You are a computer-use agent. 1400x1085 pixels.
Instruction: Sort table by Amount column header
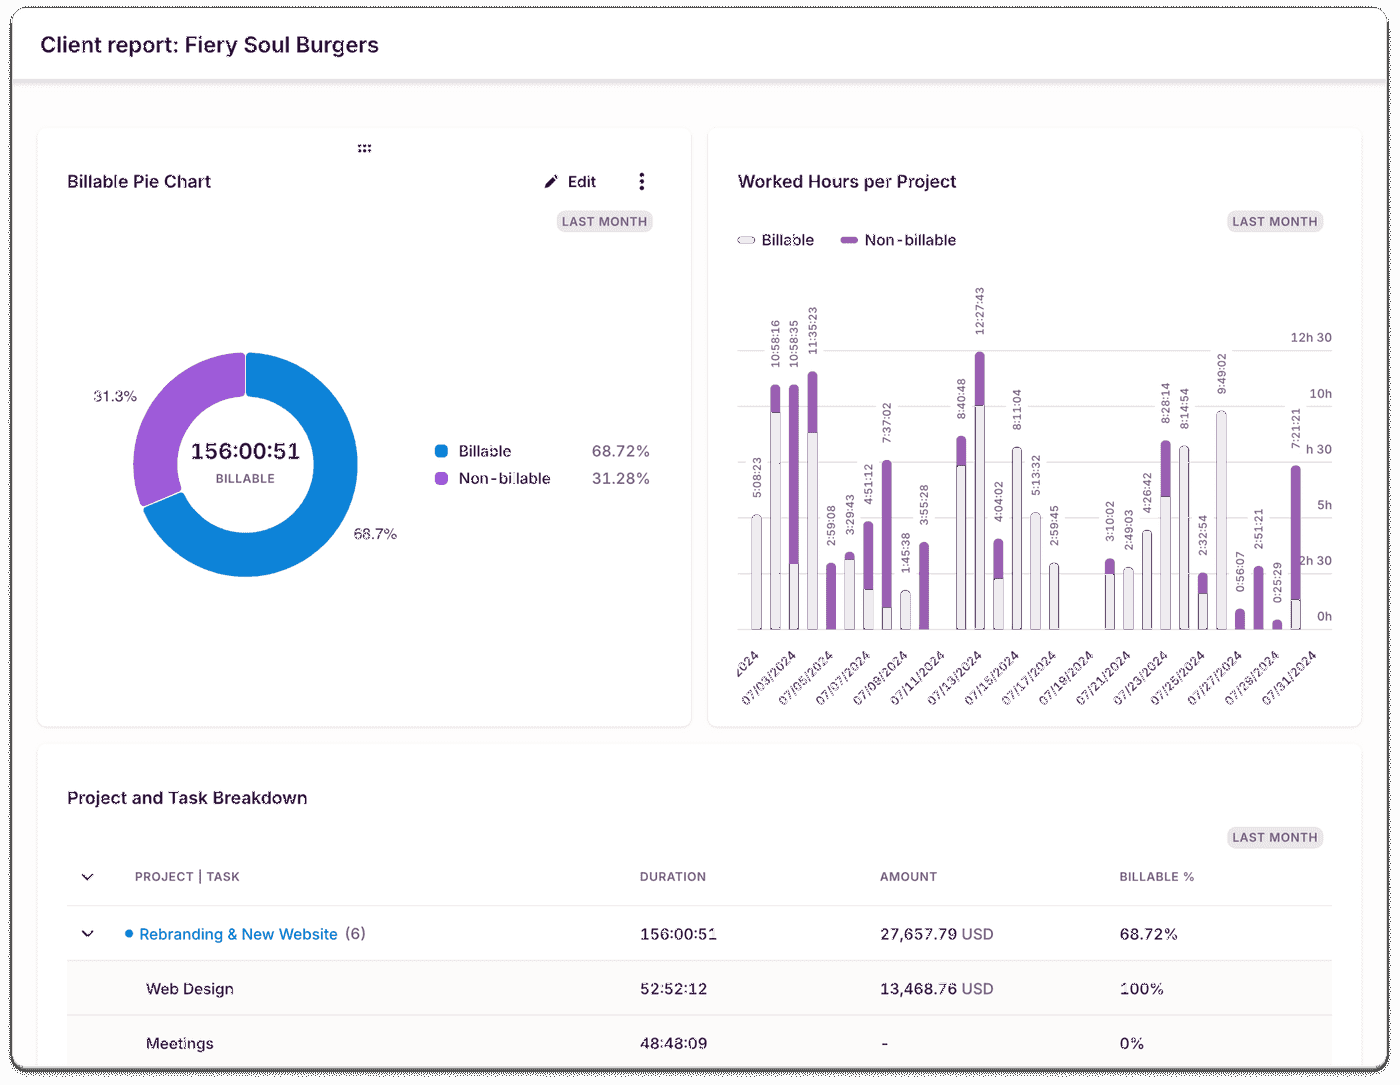point(908,877)
